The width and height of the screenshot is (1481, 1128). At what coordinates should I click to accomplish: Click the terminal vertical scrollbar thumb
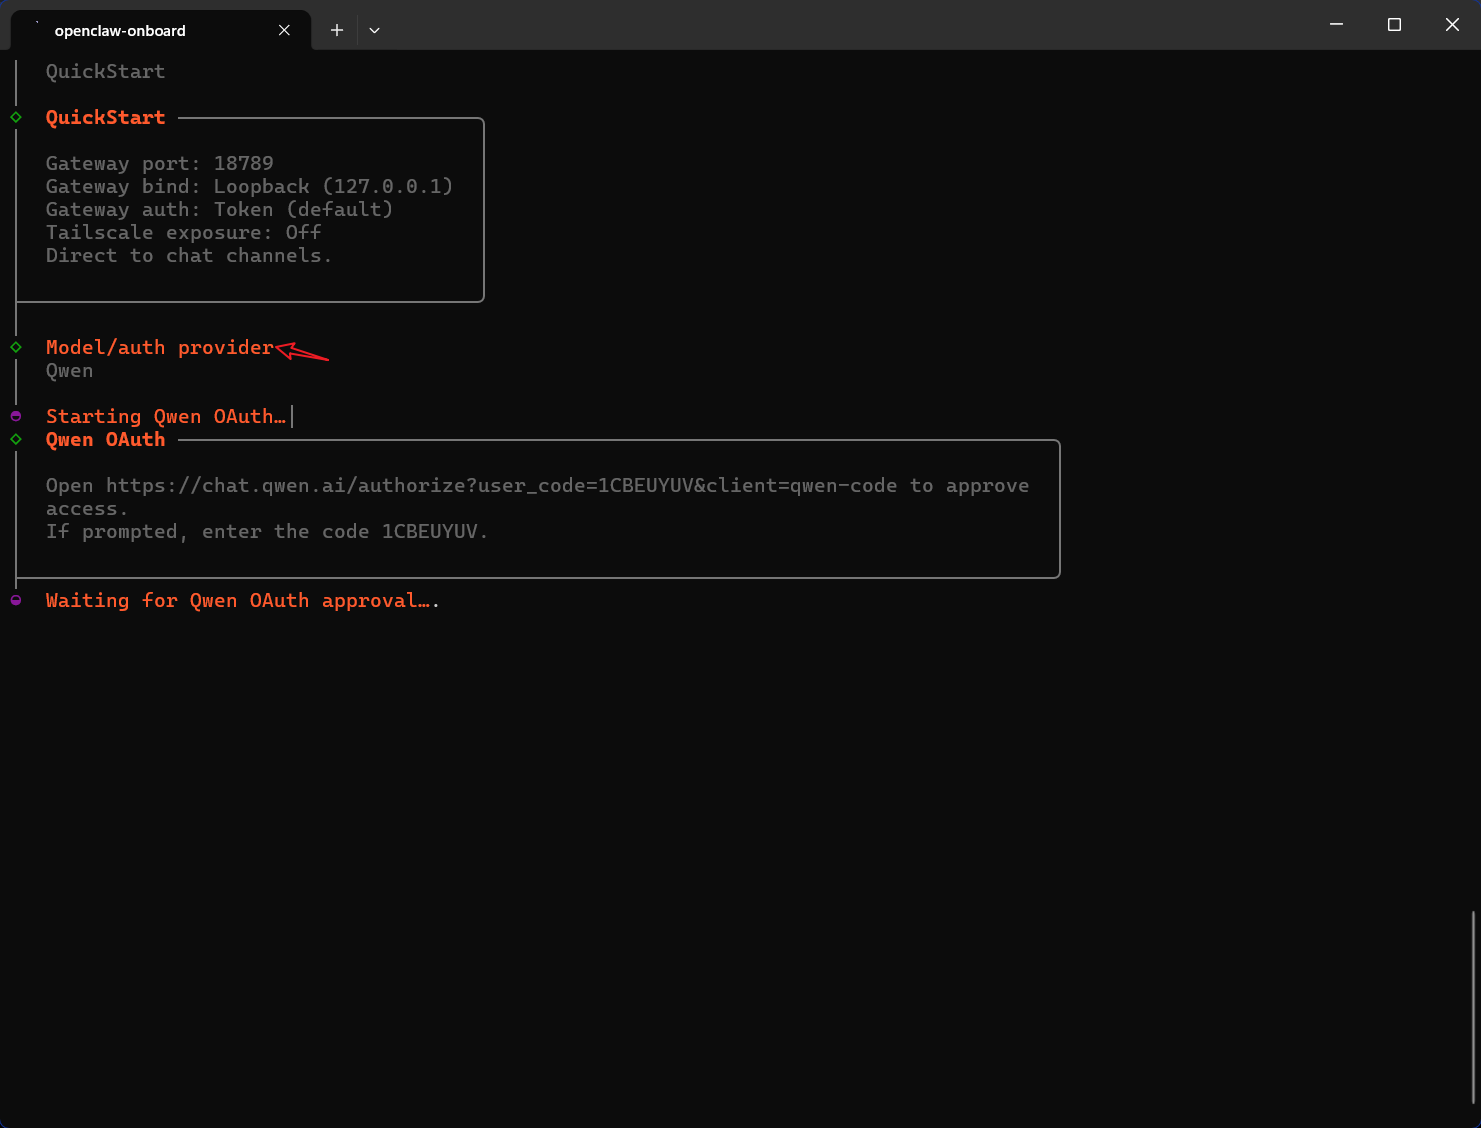tap(1474, 1006)
